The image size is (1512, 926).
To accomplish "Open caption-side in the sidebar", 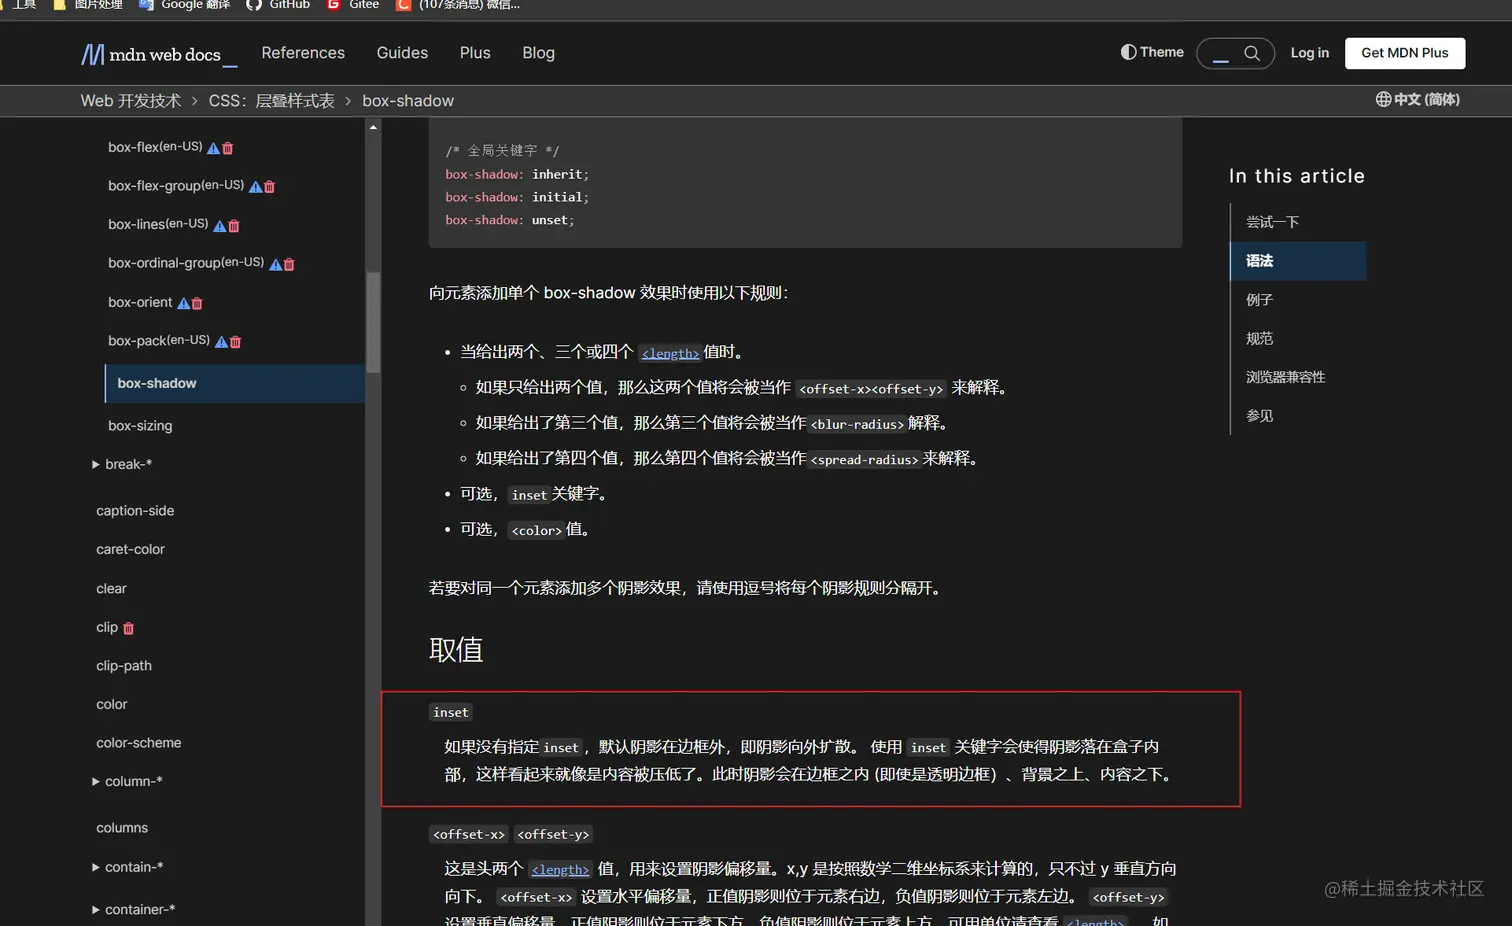I will point(135,511).
